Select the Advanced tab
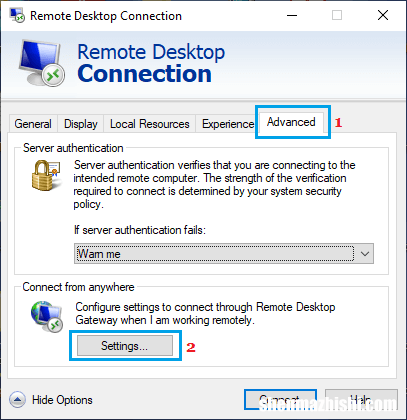 291,122
